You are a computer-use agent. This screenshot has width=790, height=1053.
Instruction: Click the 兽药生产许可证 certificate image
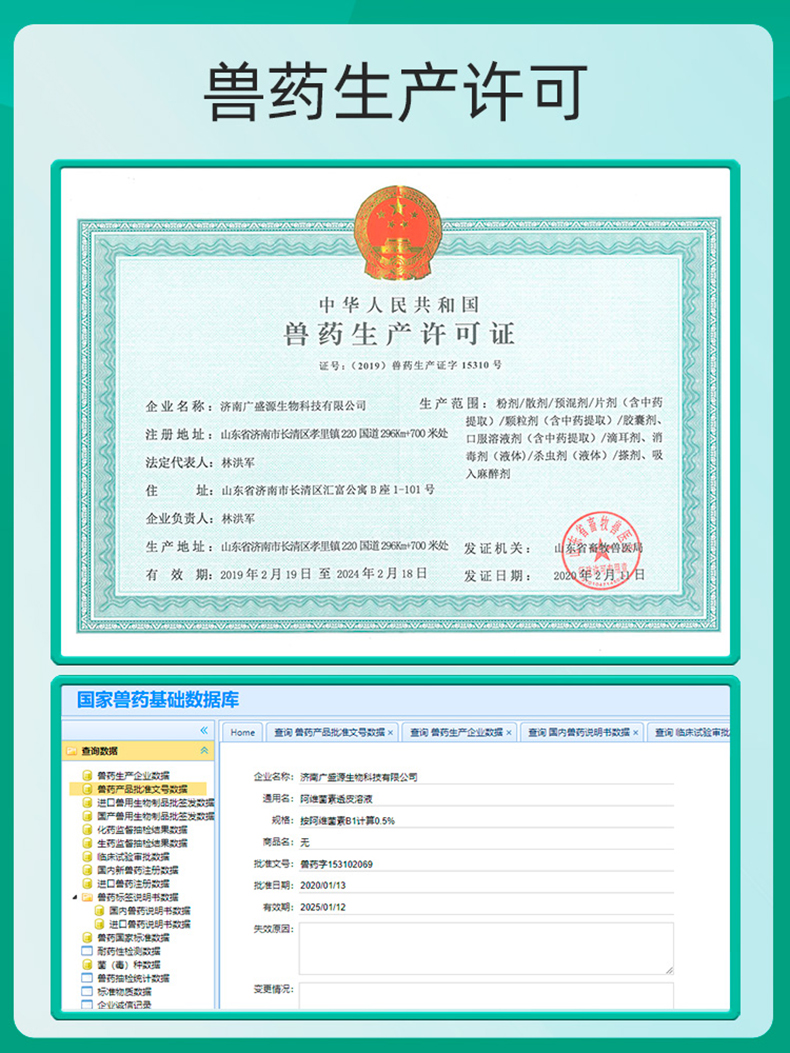pos(398,412)
